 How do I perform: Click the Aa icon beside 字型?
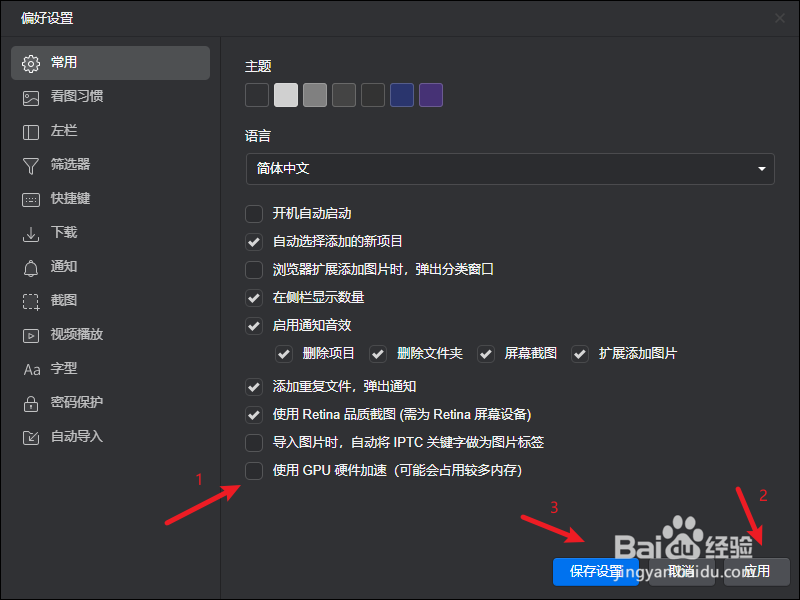point(32,369)
